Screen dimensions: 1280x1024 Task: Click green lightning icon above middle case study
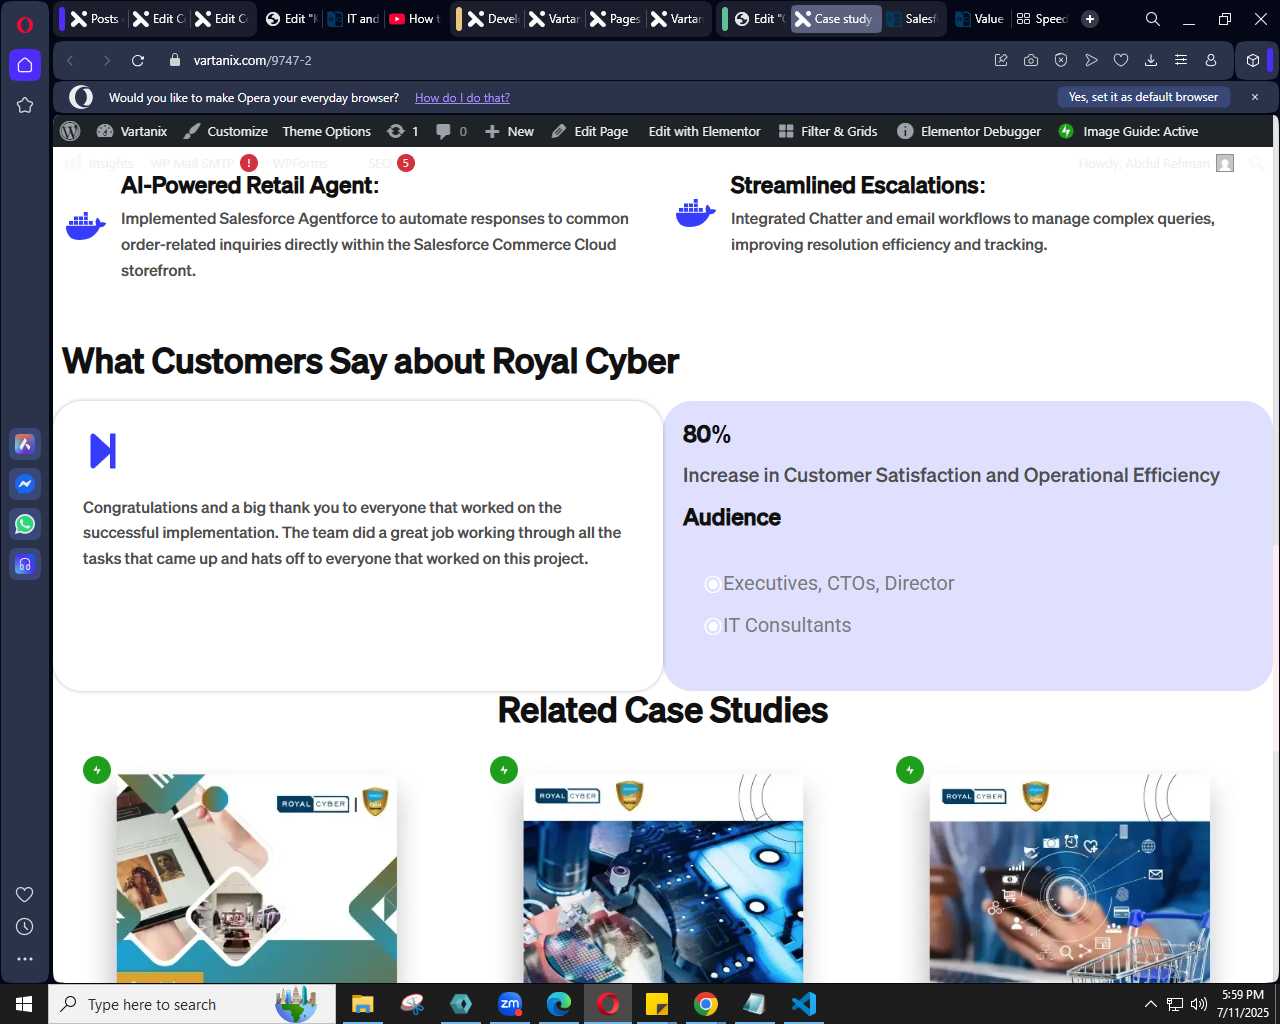[504, 770]
